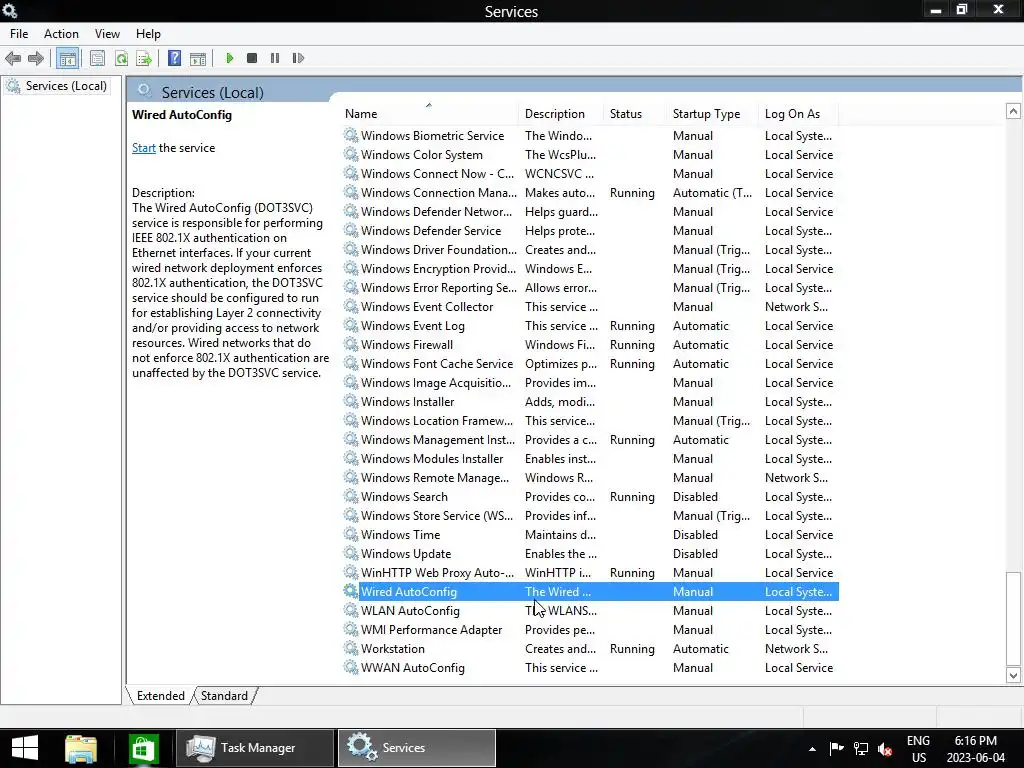Click the WLAN AutoConfig gear icon
This screenshot has height=768, width=1024.
351,611
